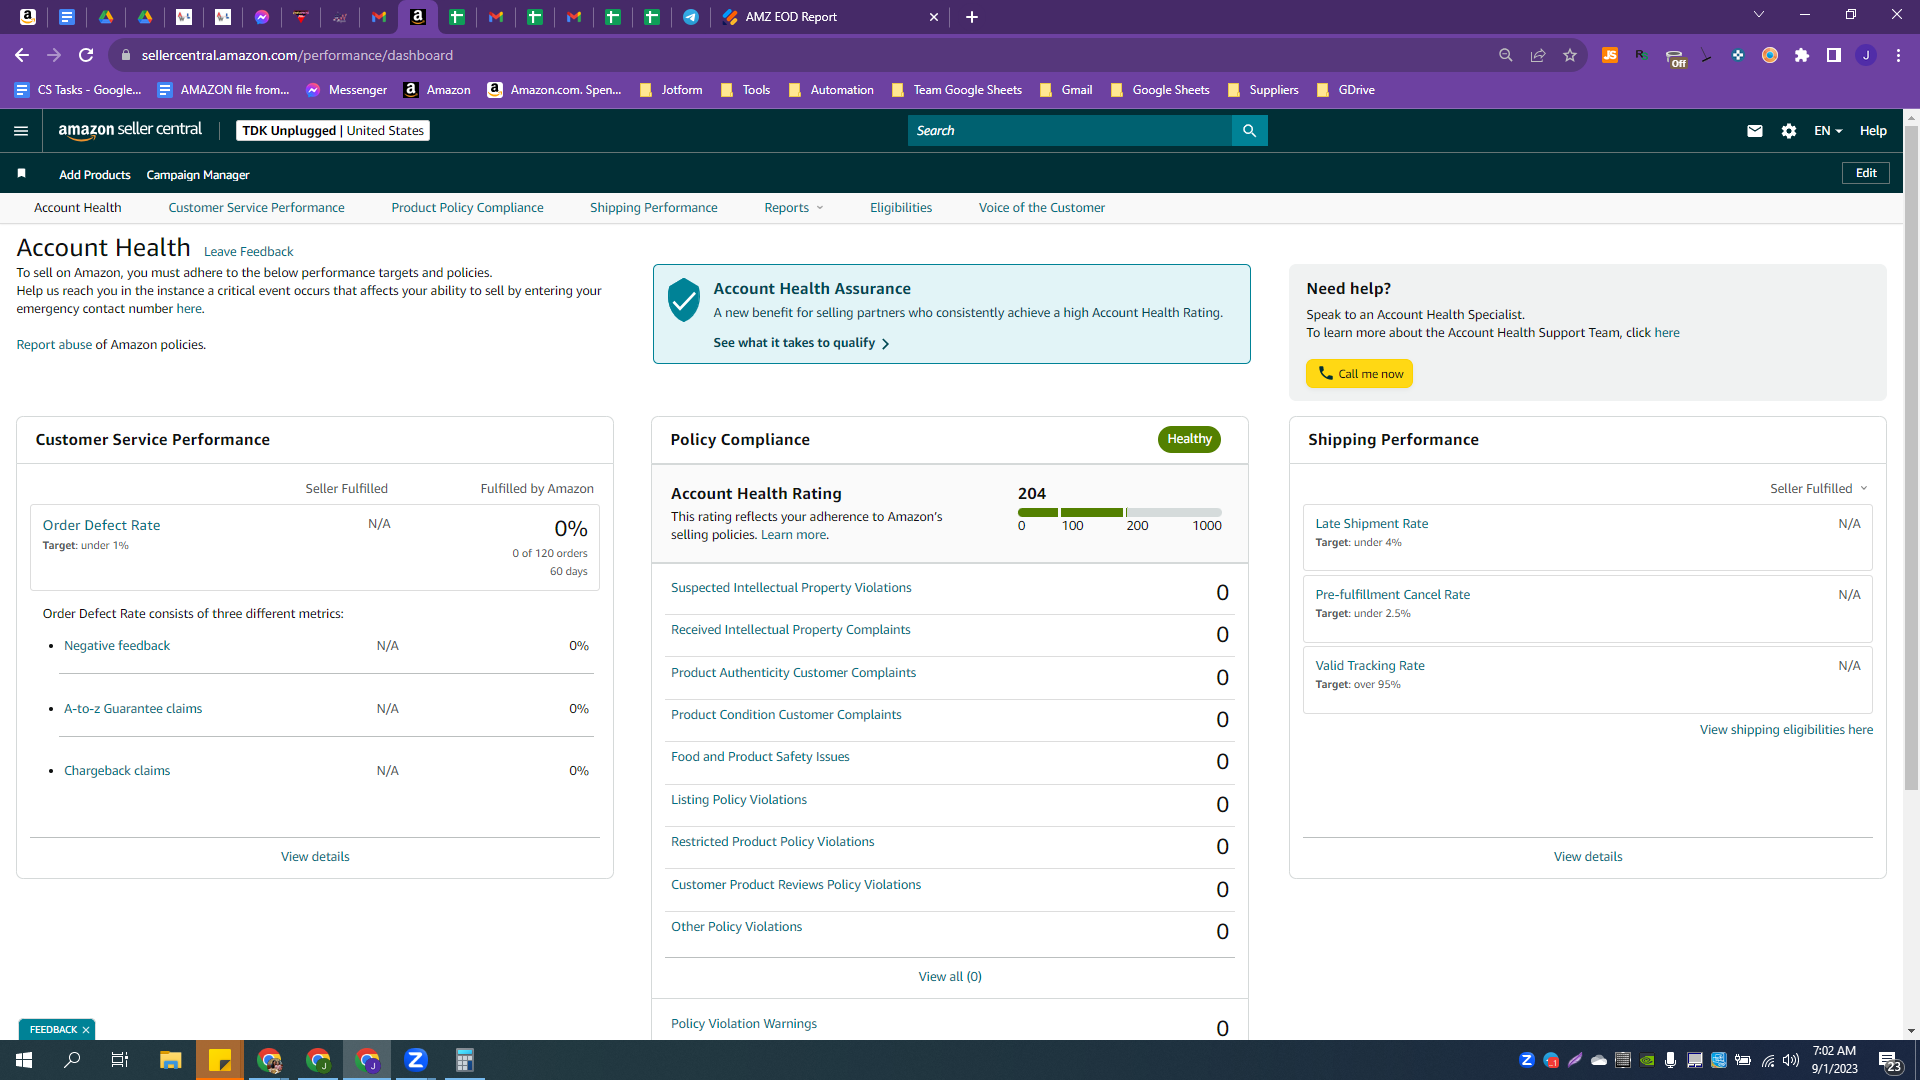Open Voice of the Customer tab

[1042, 208]
